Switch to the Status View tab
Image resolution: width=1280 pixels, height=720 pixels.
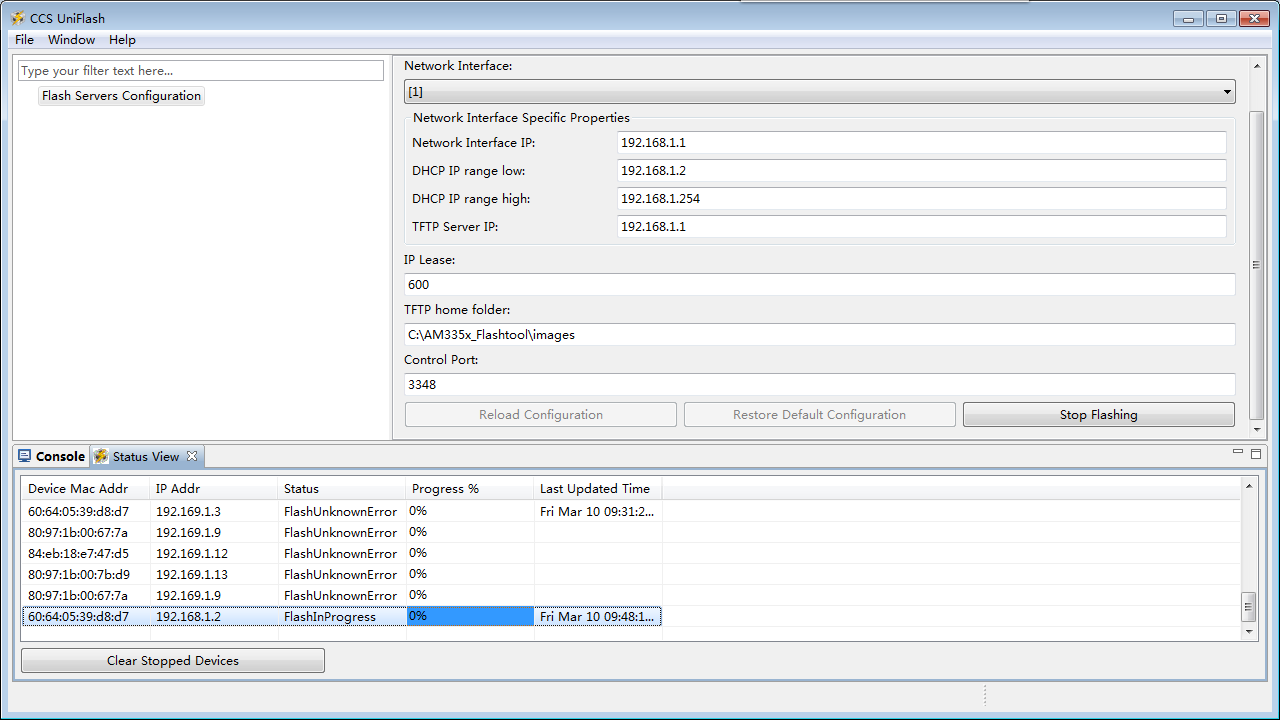click(x=146, y=456)
